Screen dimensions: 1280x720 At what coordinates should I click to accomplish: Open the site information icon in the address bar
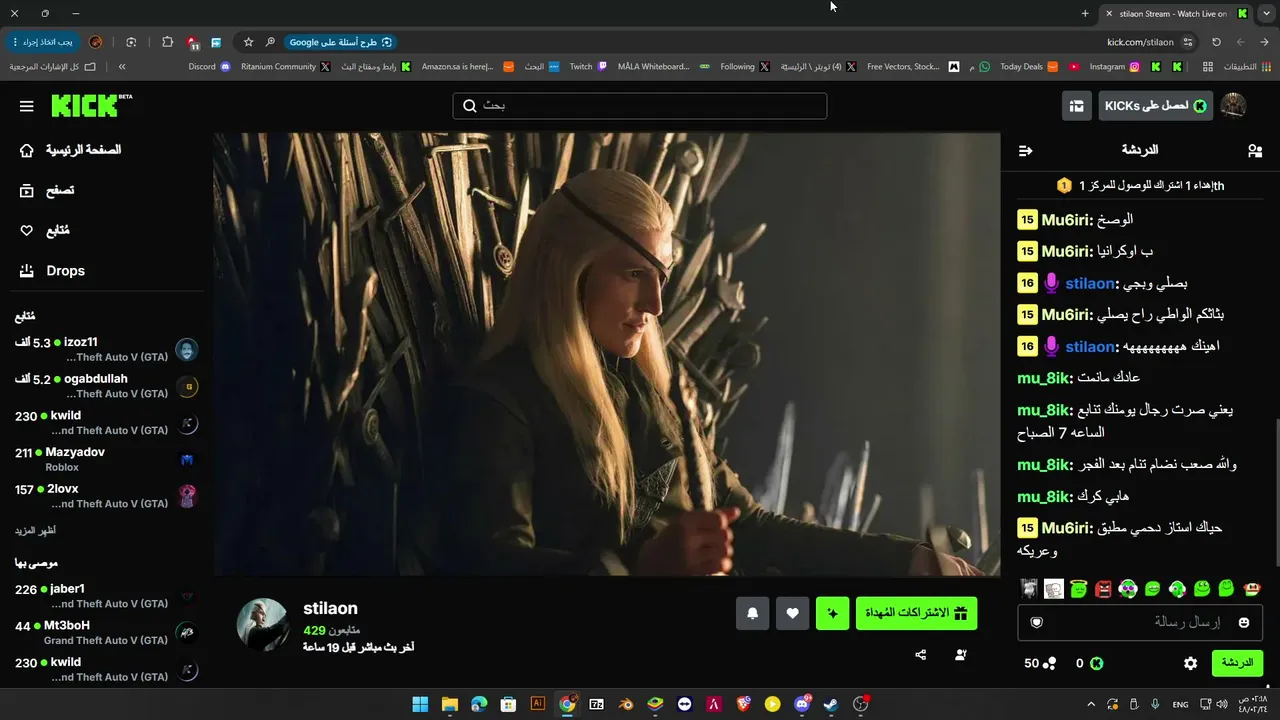point(1188,42)
